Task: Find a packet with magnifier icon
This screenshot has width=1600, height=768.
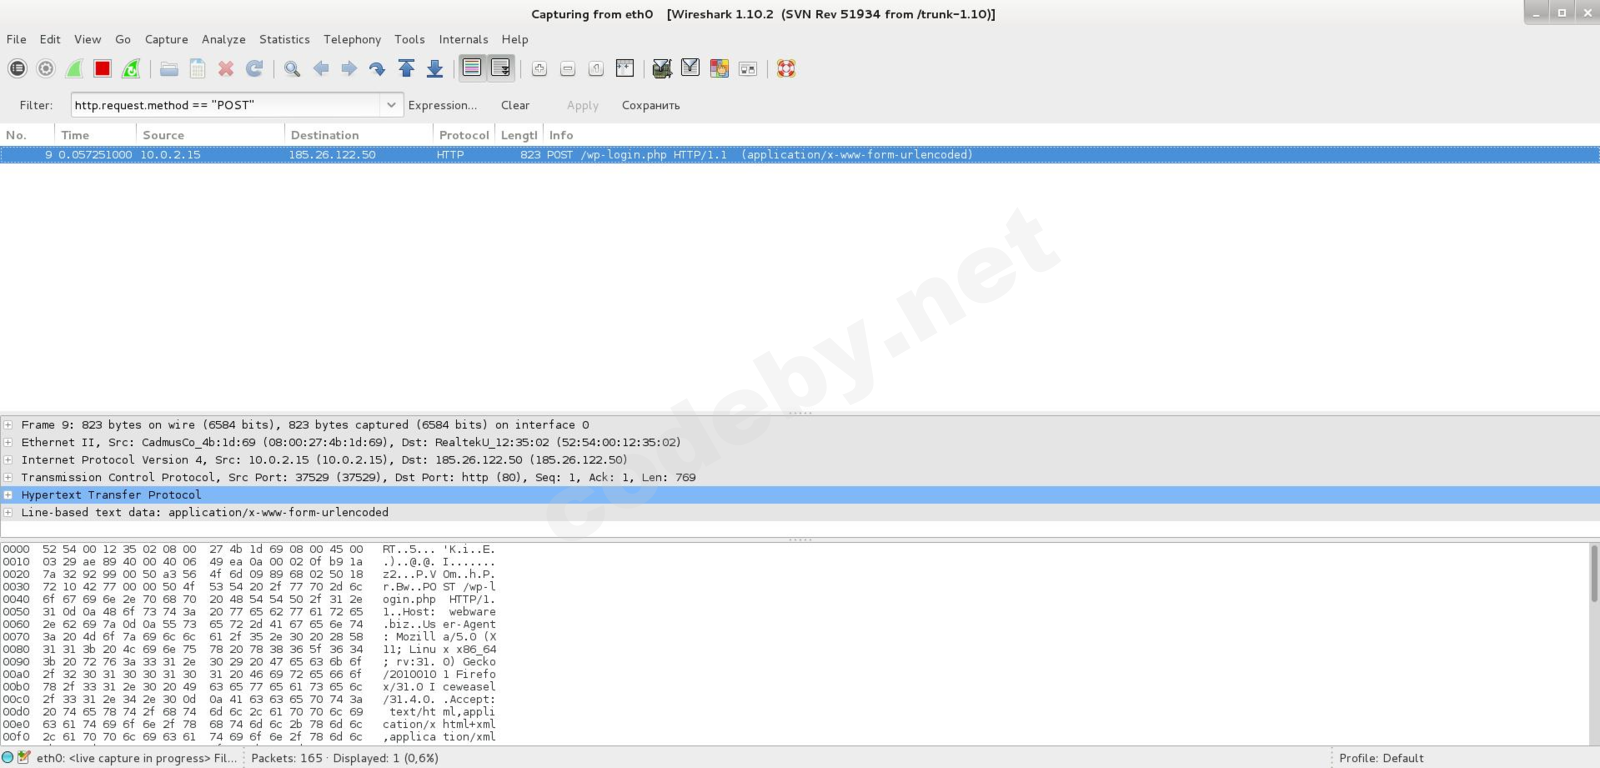Action: [x=292, y=69]
